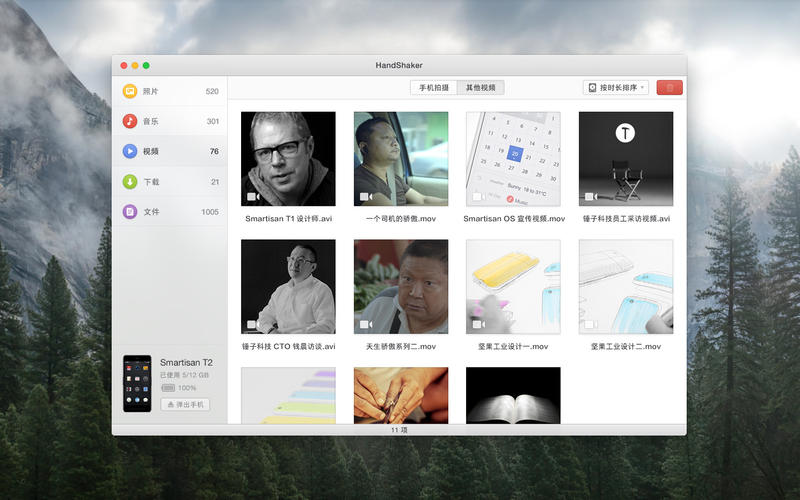Screen dimensions: 800x500
Task: Check the selection box on 一个司机的骄傲.mov
Action: coord(364,197)
